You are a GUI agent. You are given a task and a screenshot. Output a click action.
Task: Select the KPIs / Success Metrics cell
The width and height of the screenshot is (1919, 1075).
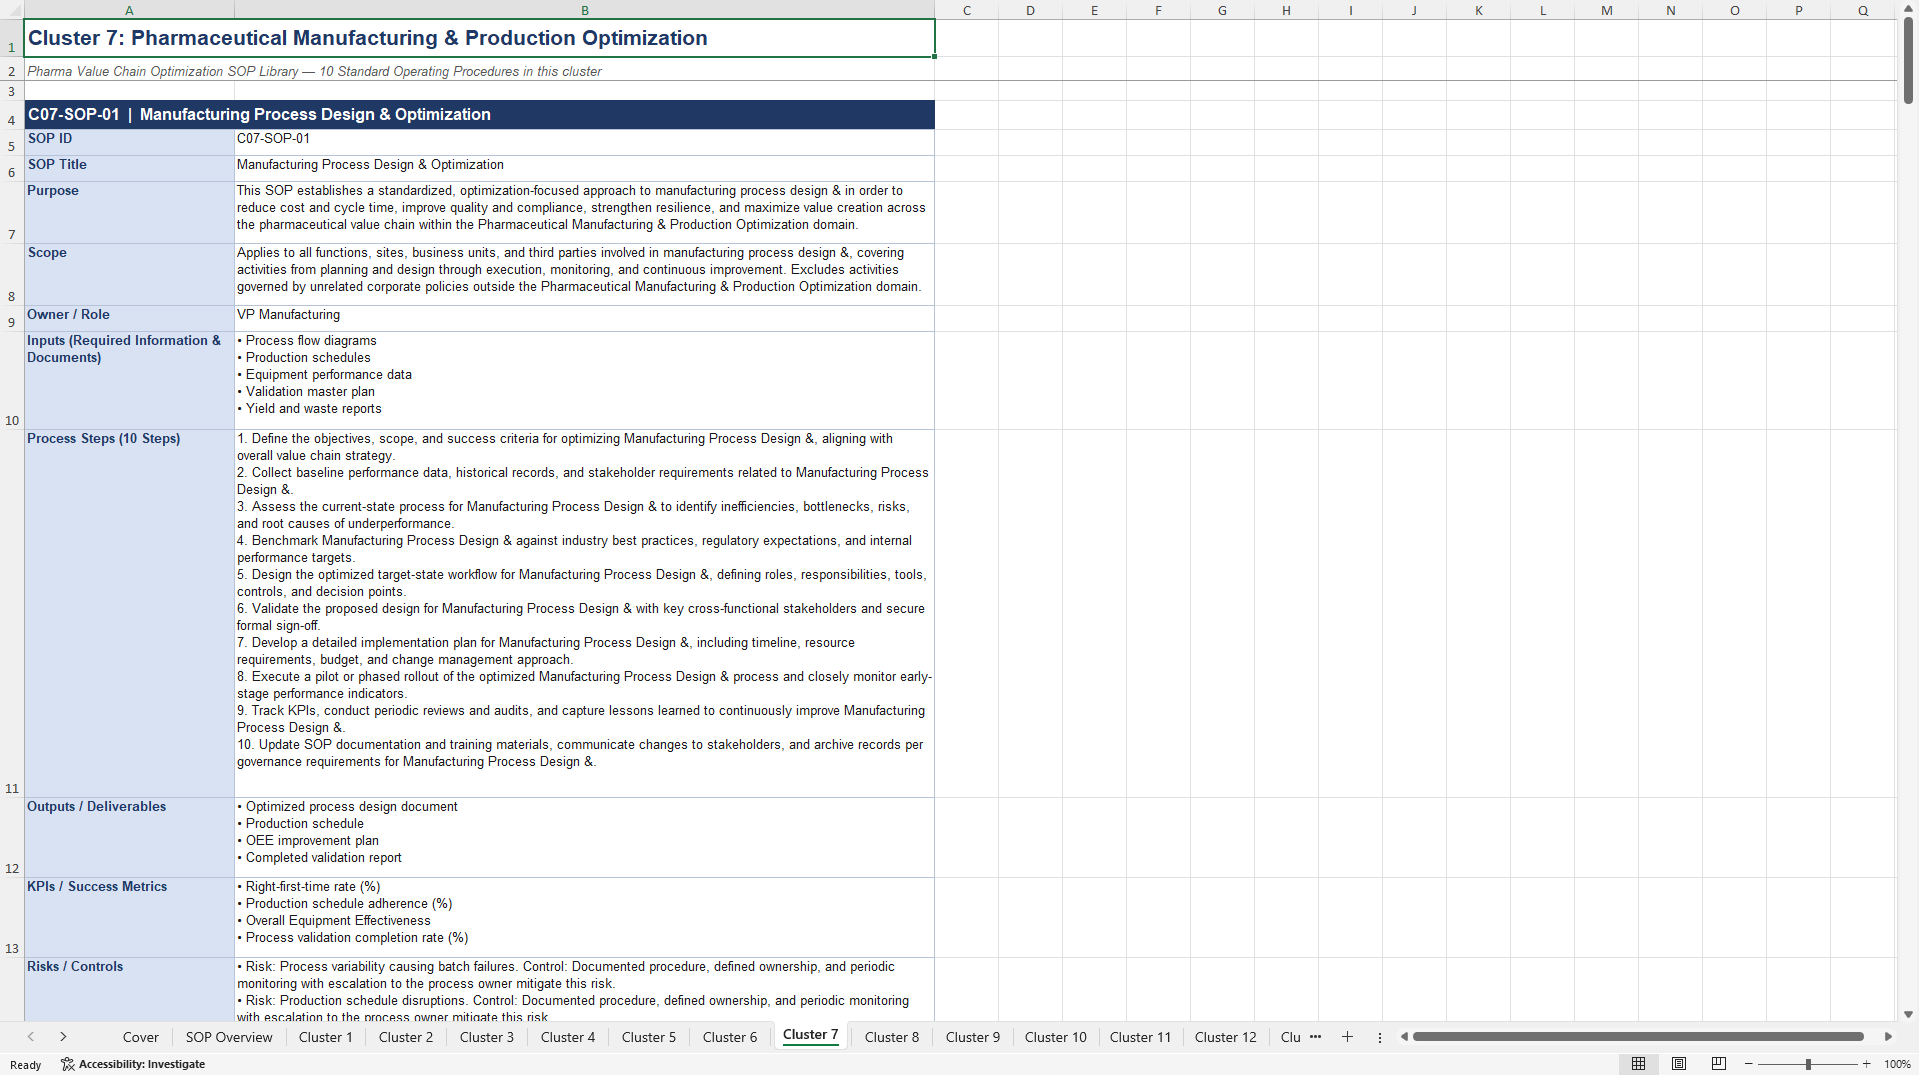[129, 917]
